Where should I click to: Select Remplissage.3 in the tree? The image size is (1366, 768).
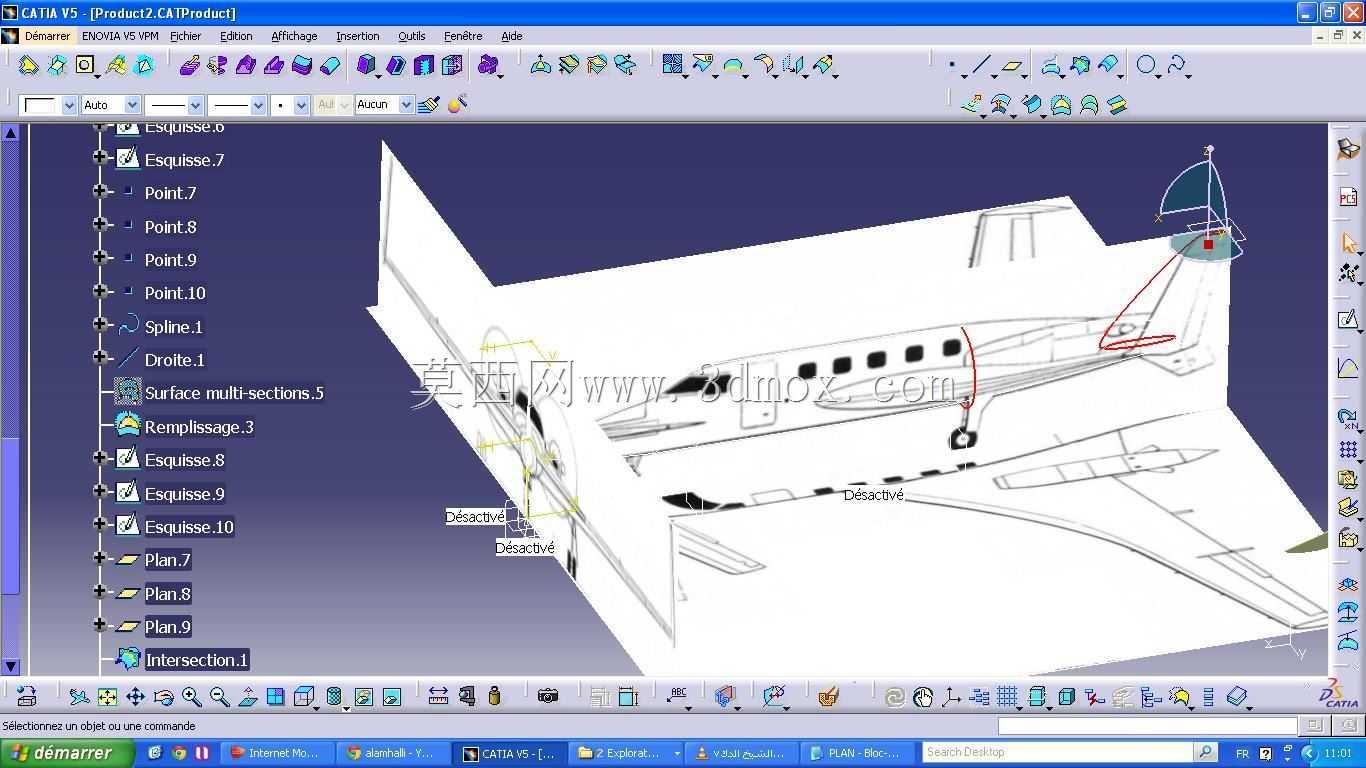pyautogui.click(x=198, y=427)
